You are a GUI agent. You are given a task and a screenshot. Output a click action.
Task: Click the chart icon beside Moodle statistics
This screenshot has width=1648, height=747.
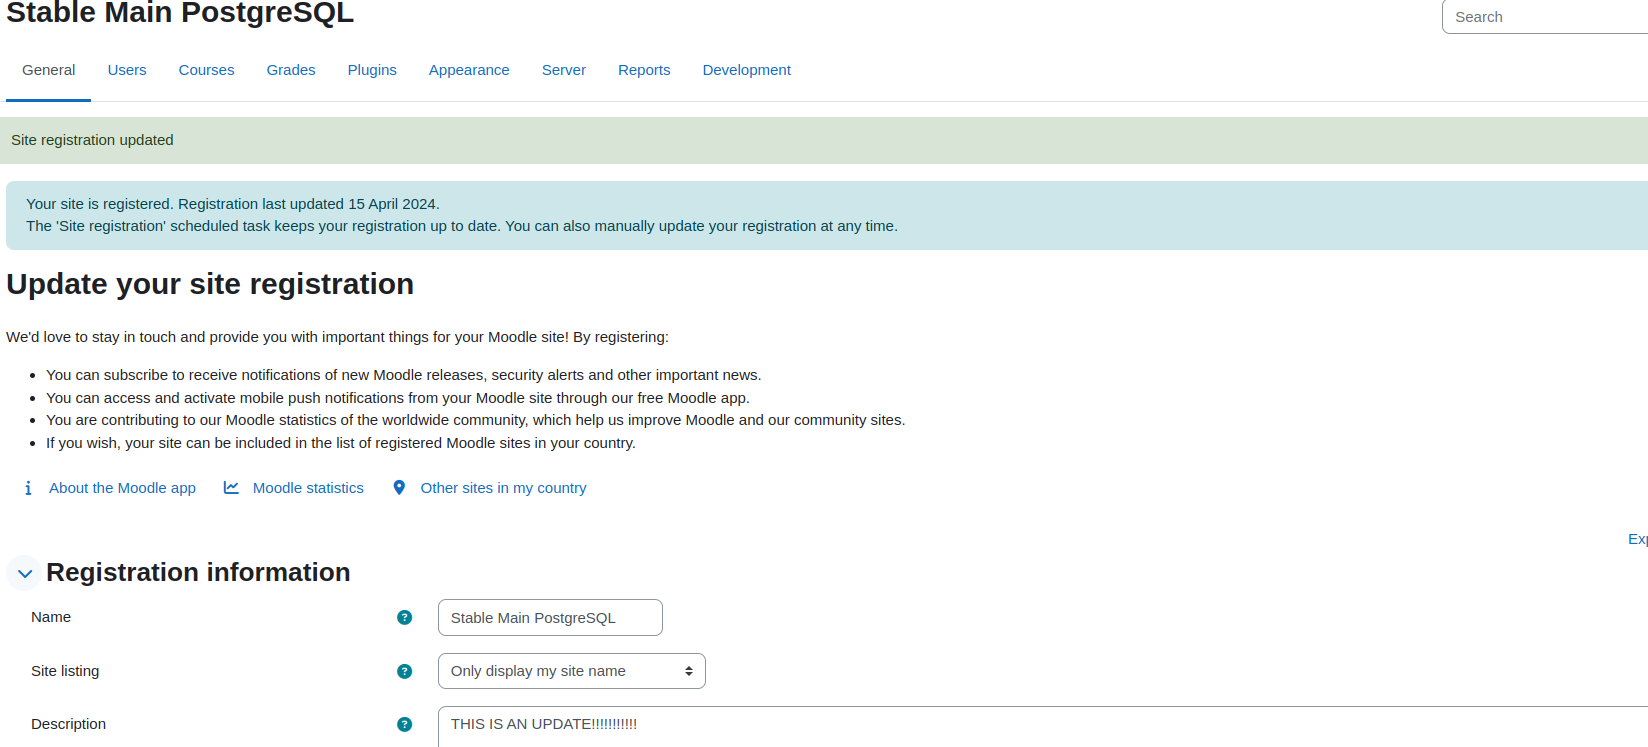[231, 488]
